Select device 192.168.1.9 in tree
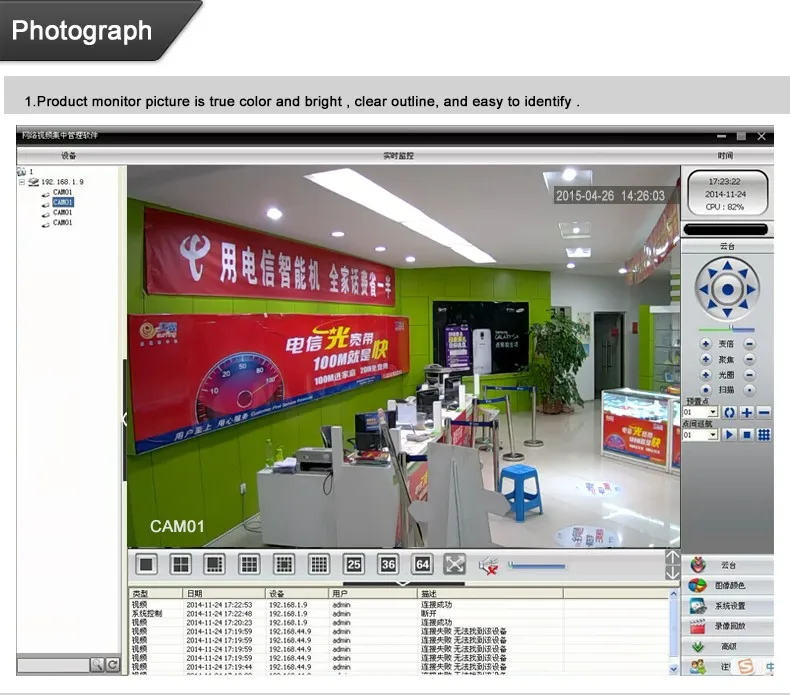The image size is (790, 695). pyautogui.click(x=62, y=182)
